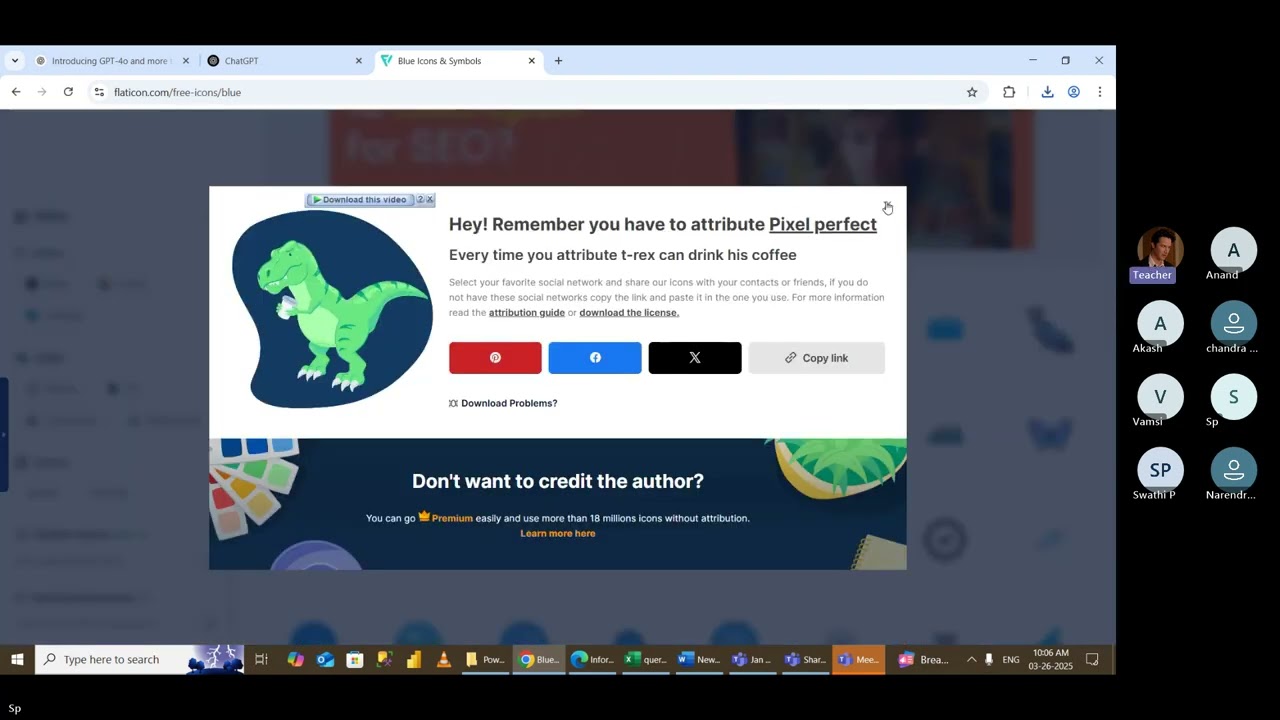Open the attribution guide link
Screen dimensions: 1280x720
pyautogui.click(x=527, y=313)
